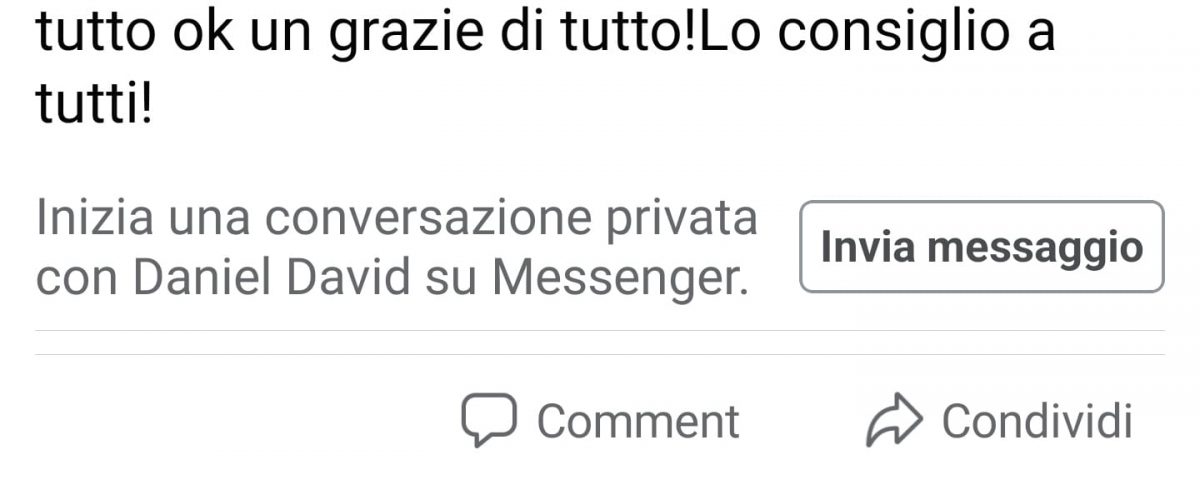Tap the Comment speech bubble icon
Image resolution: width=1200 pixels, height=480 pixels.
point(488,421)
